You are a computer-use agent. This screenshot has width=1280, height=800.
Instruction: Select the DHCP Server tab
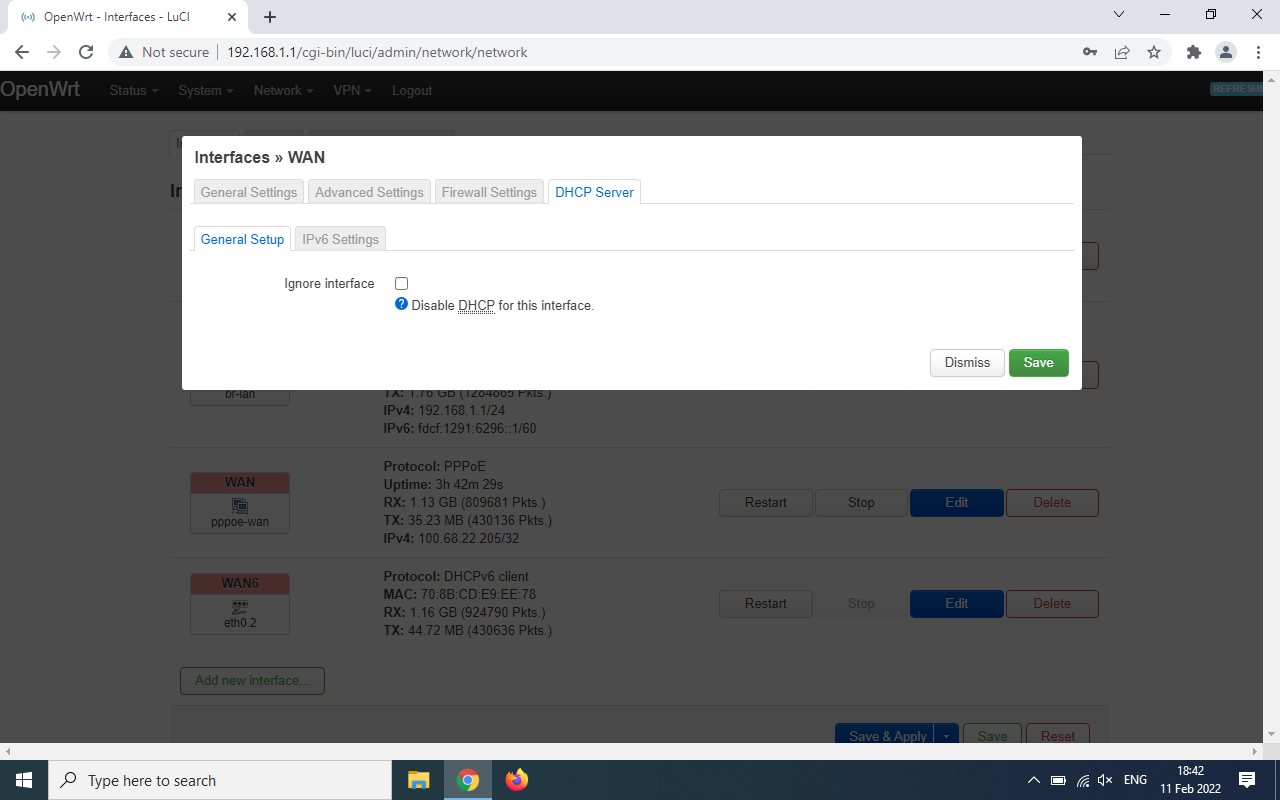pyautogui.click(x=594, y=192)
